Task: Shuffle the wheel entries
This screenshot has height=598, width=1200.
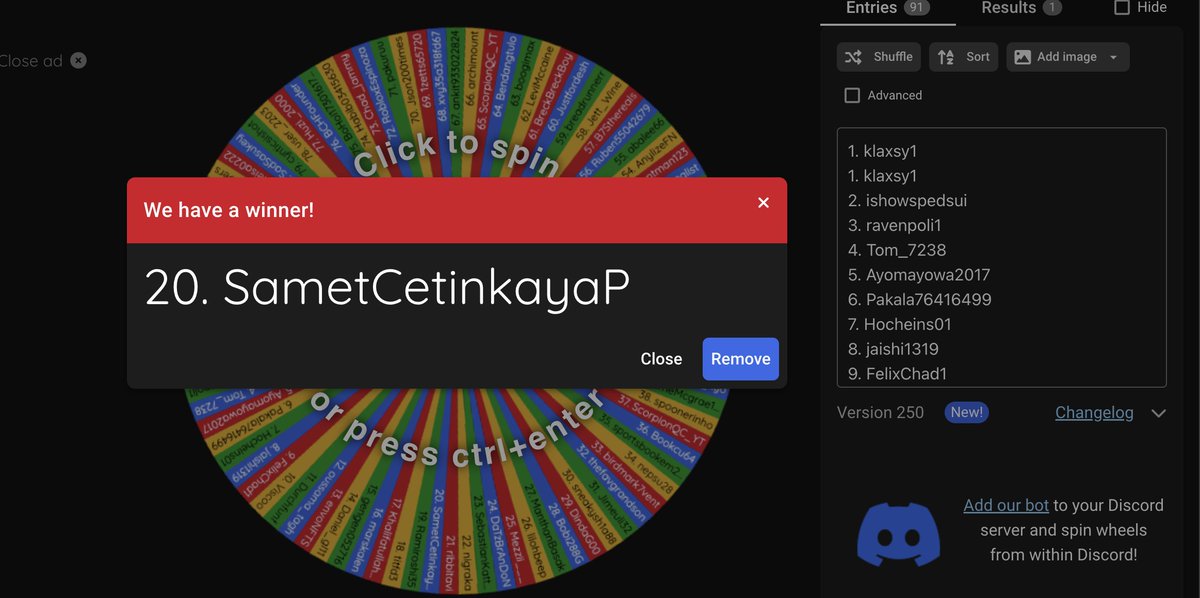Action: [879, 57]
